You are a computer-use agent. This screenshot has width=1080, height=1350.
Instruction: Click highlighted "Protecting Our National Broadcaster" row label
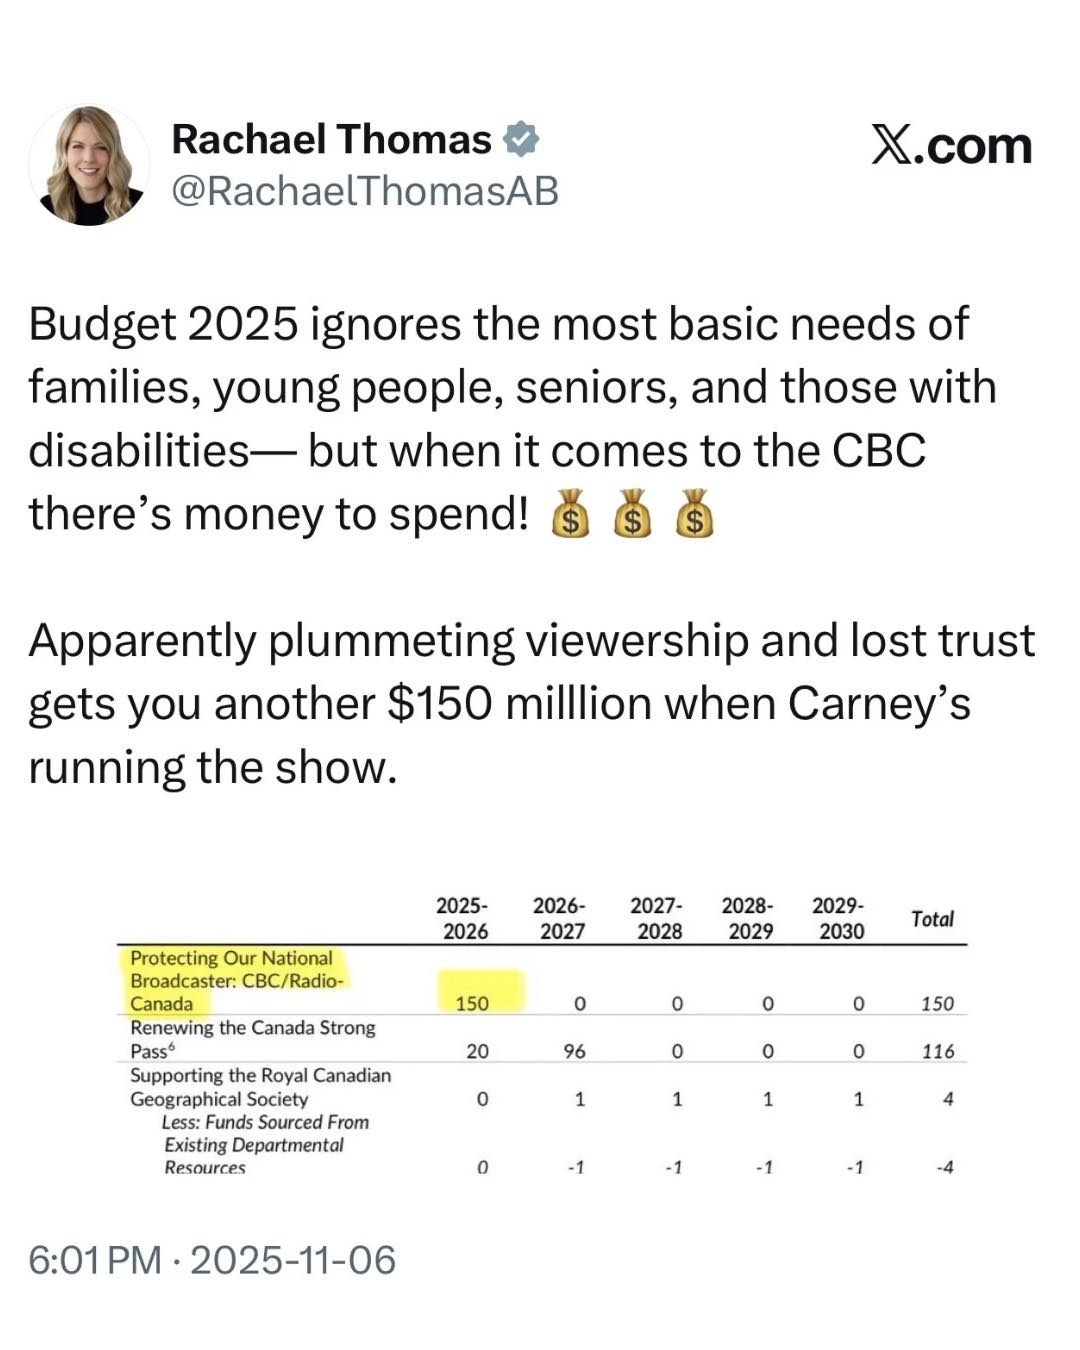[237, 980]
